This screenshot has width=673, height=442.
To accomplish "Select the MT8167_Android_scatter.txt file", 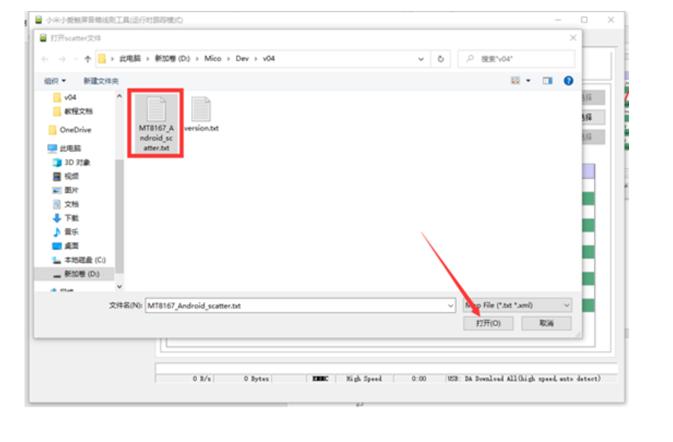I will 156,124.
